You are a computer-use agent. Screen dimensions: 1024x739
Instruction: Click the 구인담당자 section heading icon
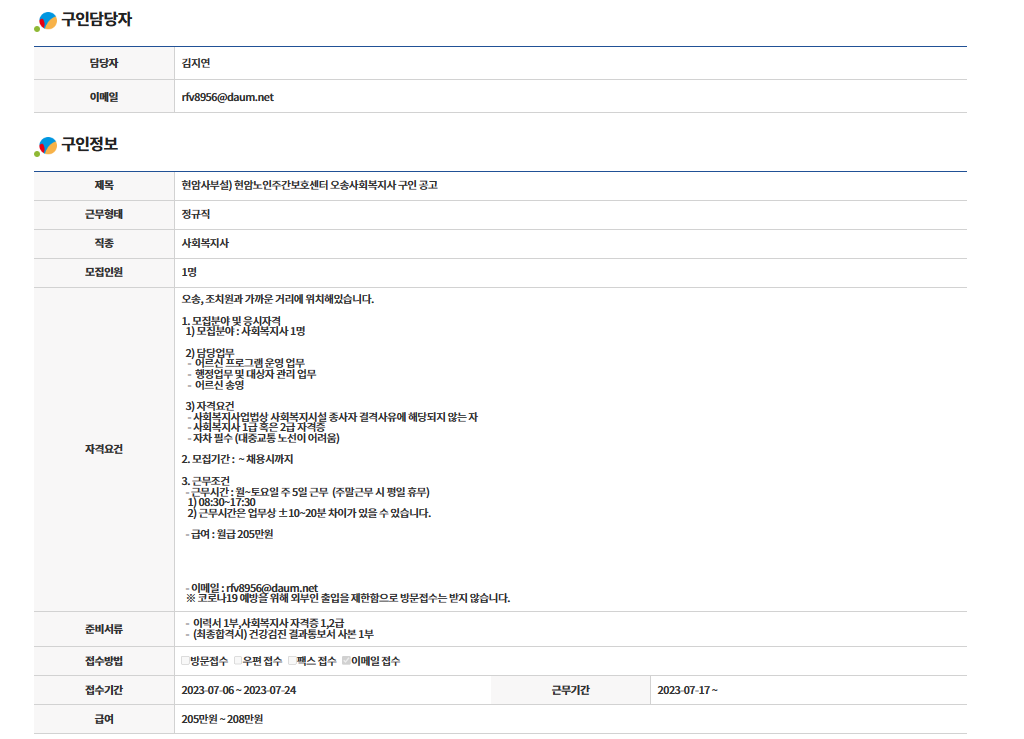(46, 21)
